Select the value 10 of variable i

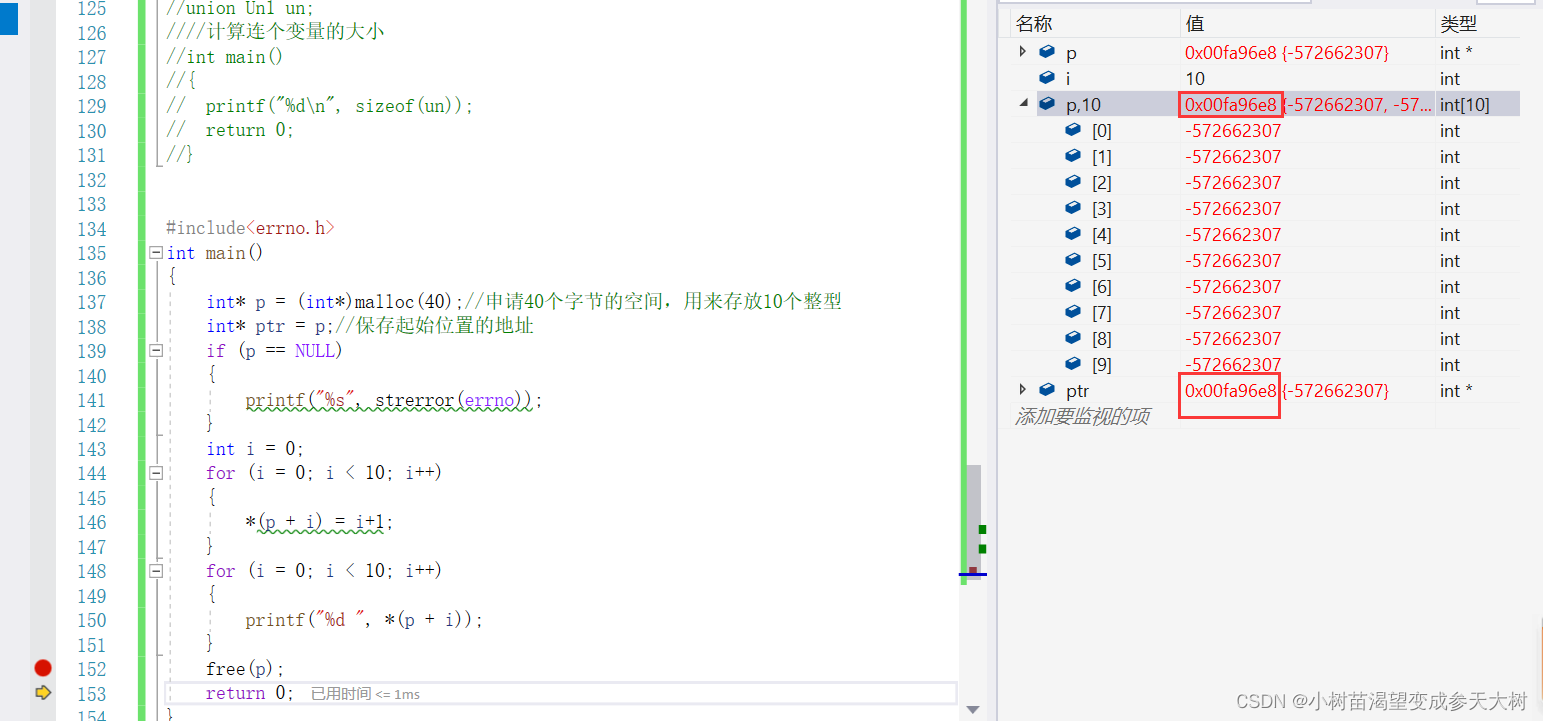tap(1195, 79)
